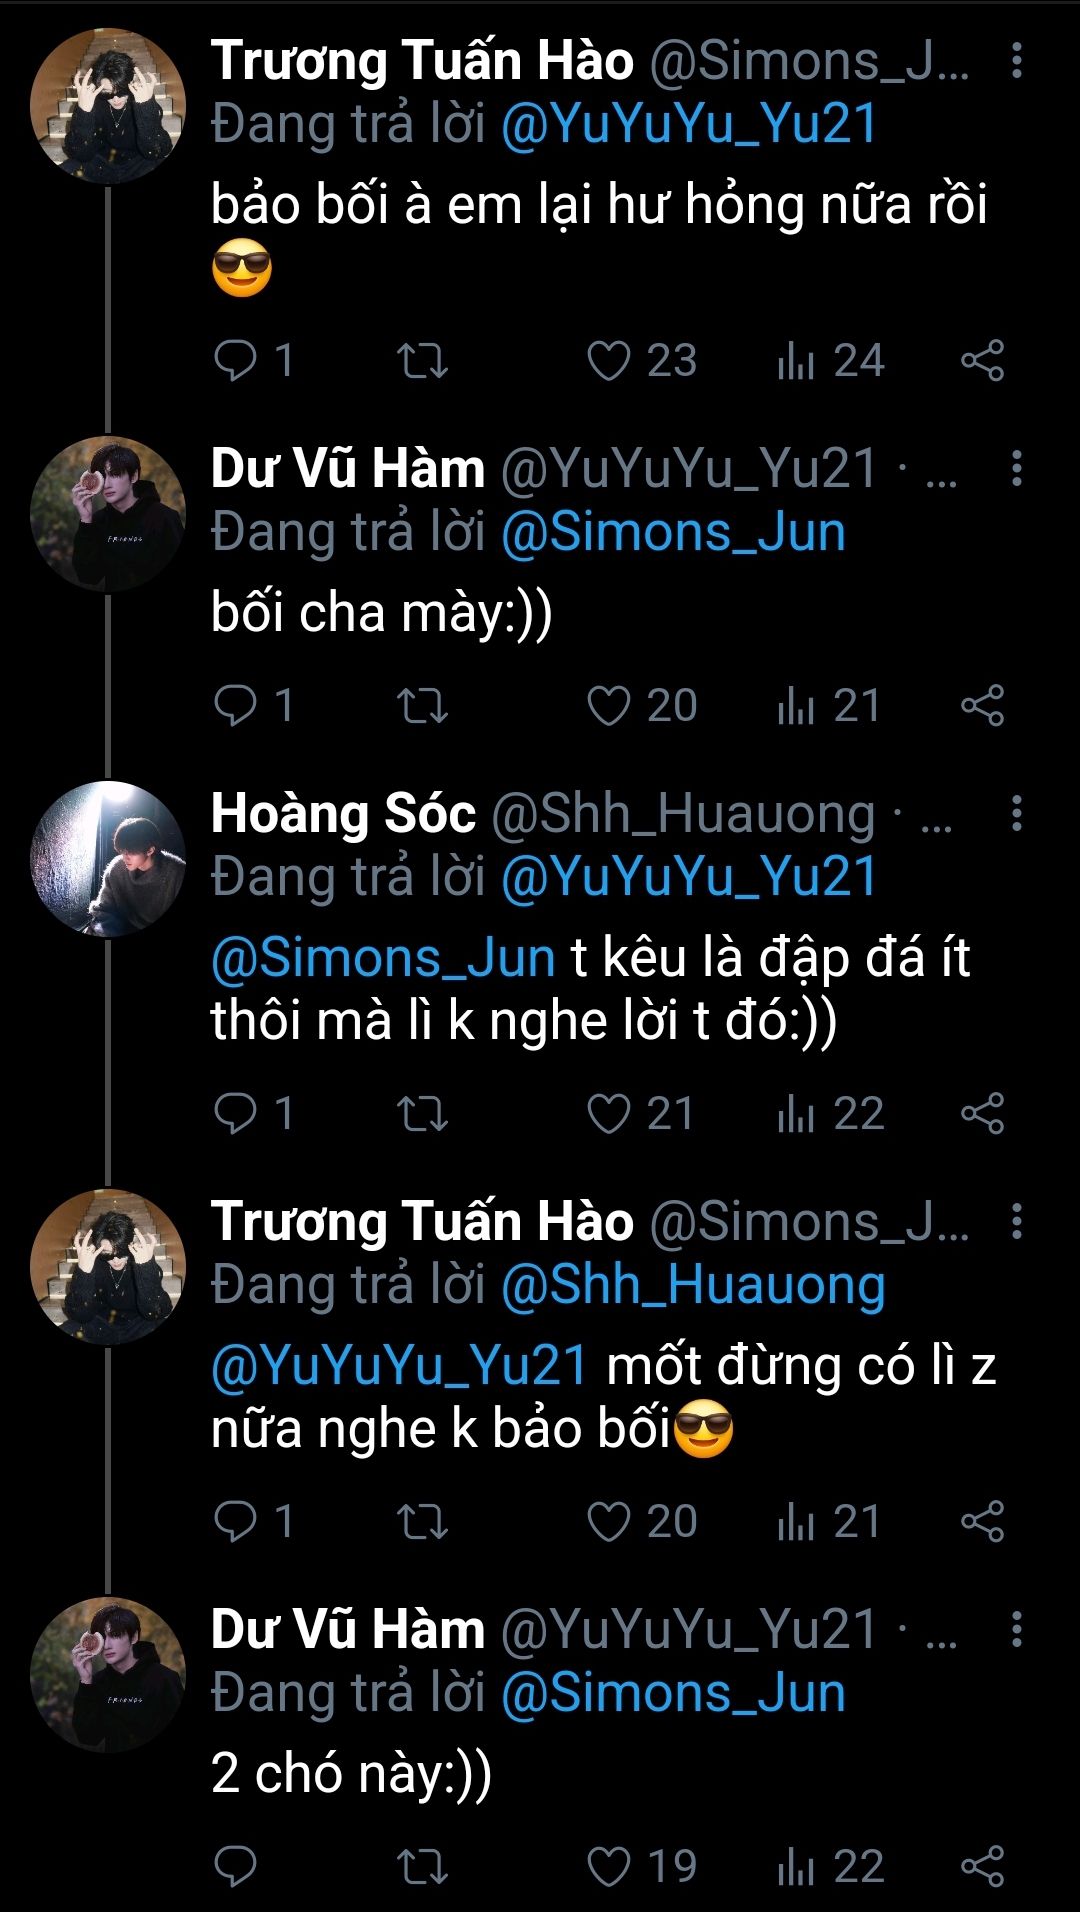Like the "2 chó này:))" tweet
1080x1912 pixels.
(609, 1867)
